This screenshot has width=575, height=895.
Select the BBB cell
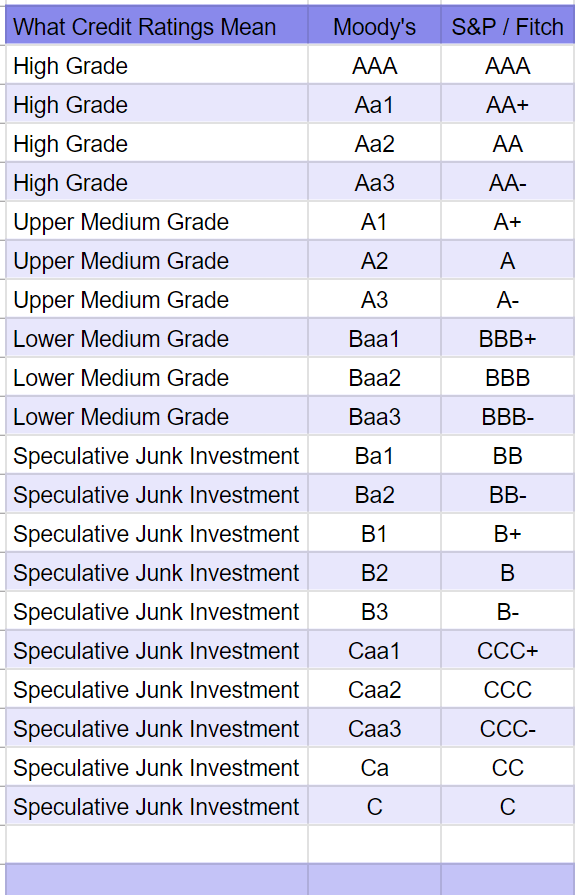click(508, 377)
